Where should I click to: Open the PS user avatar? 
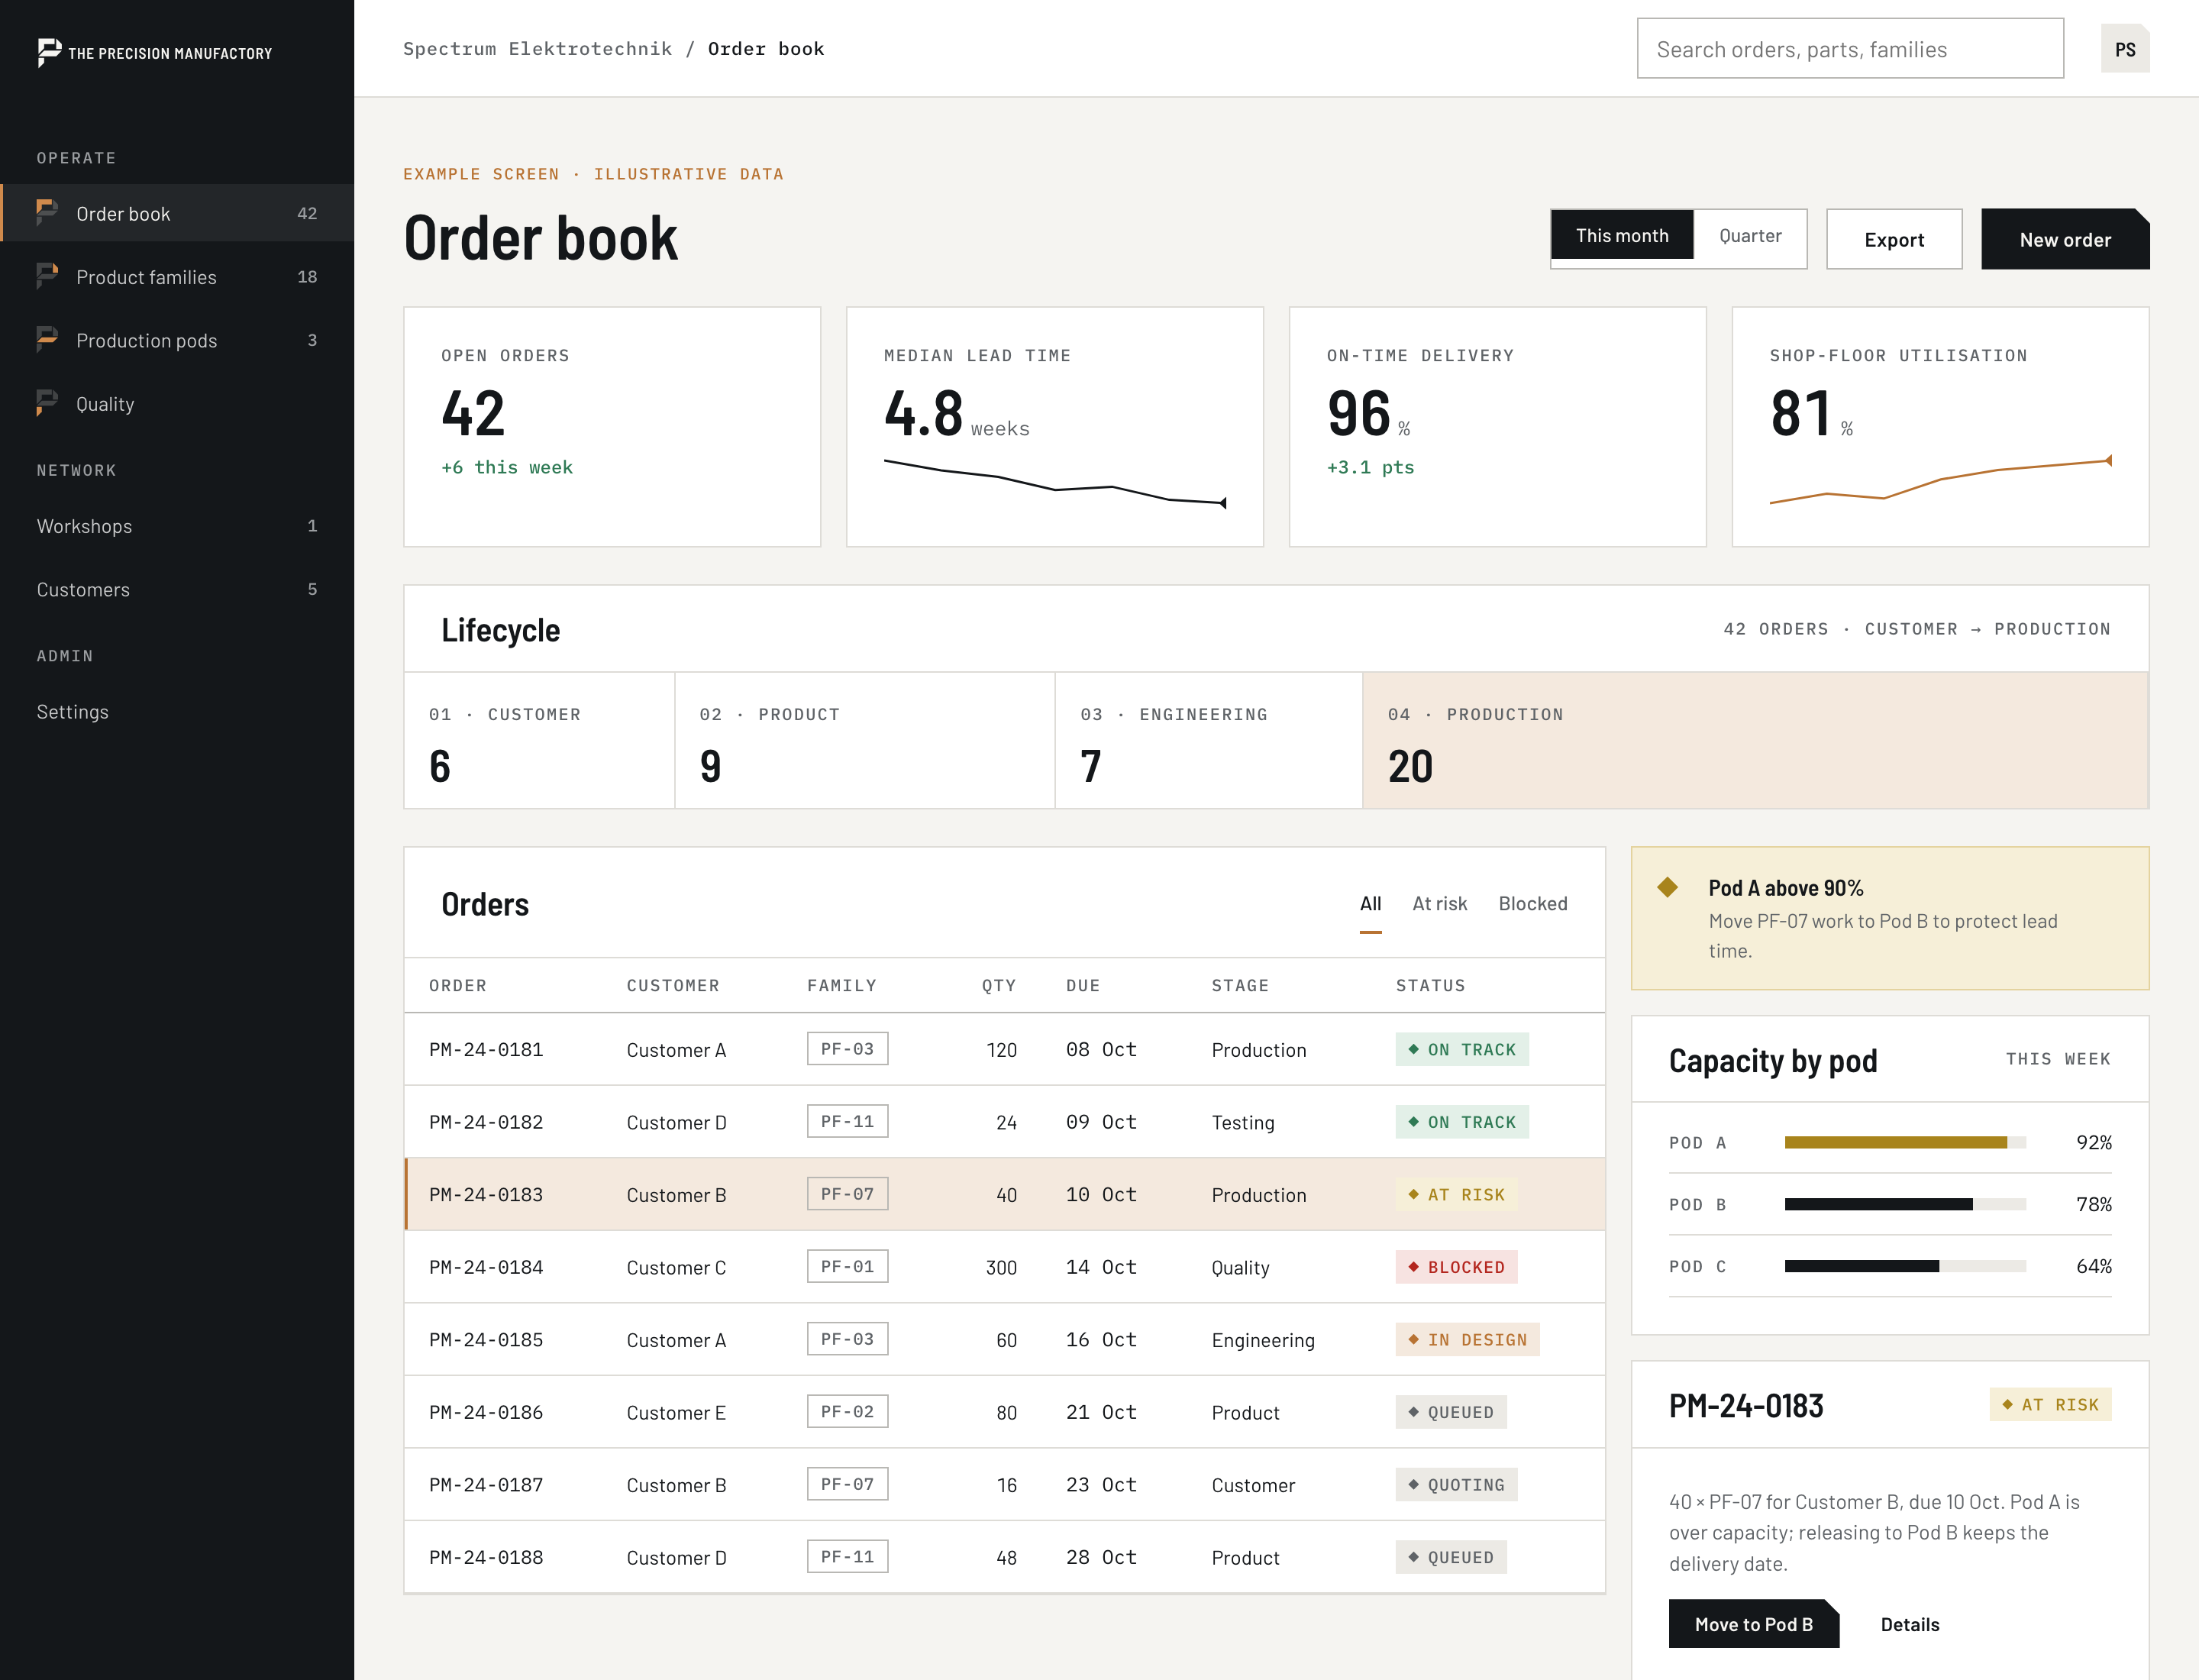2125,49
